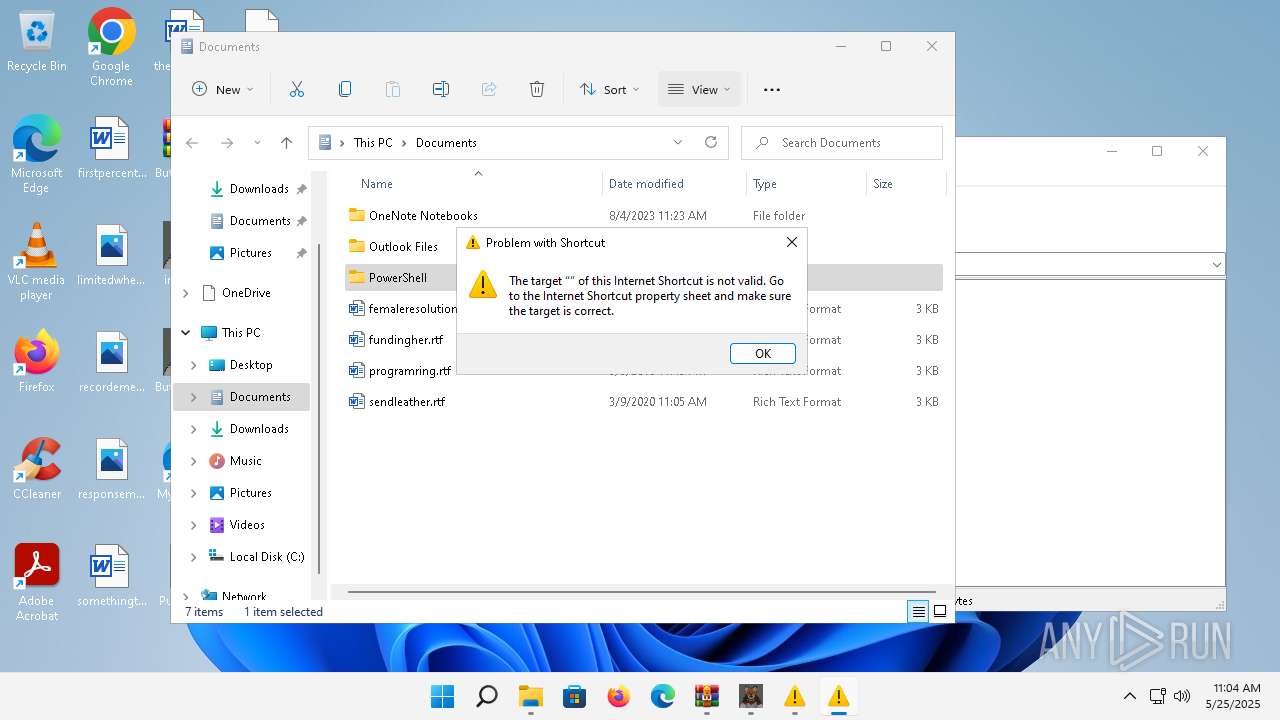Open Recycle Bin desktop icon
Screen dimensions: 1280x720
[x=37, y=41]
